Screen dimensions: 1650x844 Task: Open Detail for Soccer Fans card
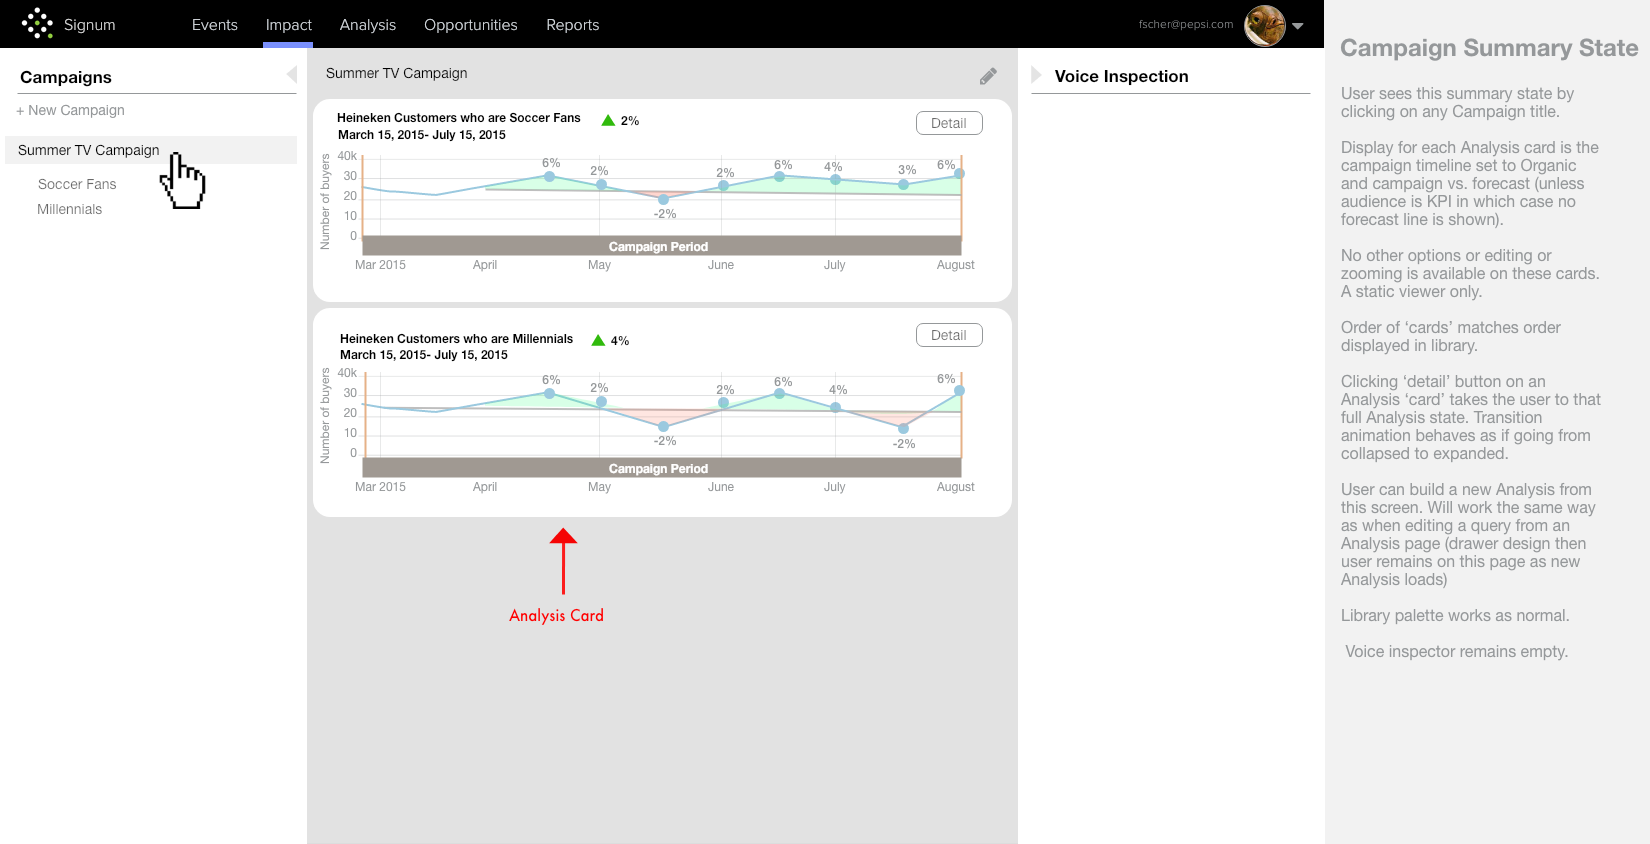tap(949, 123)
